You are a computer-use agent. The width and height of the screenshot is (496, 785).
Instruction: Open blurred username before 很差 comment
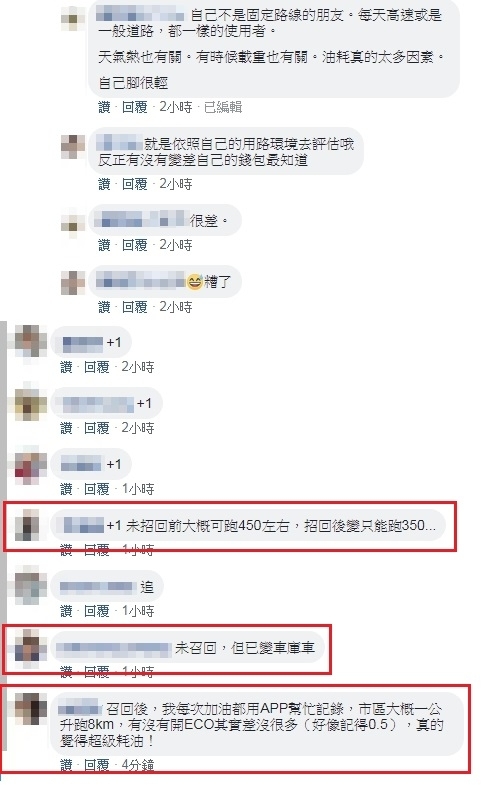click(x=140, y=220)
